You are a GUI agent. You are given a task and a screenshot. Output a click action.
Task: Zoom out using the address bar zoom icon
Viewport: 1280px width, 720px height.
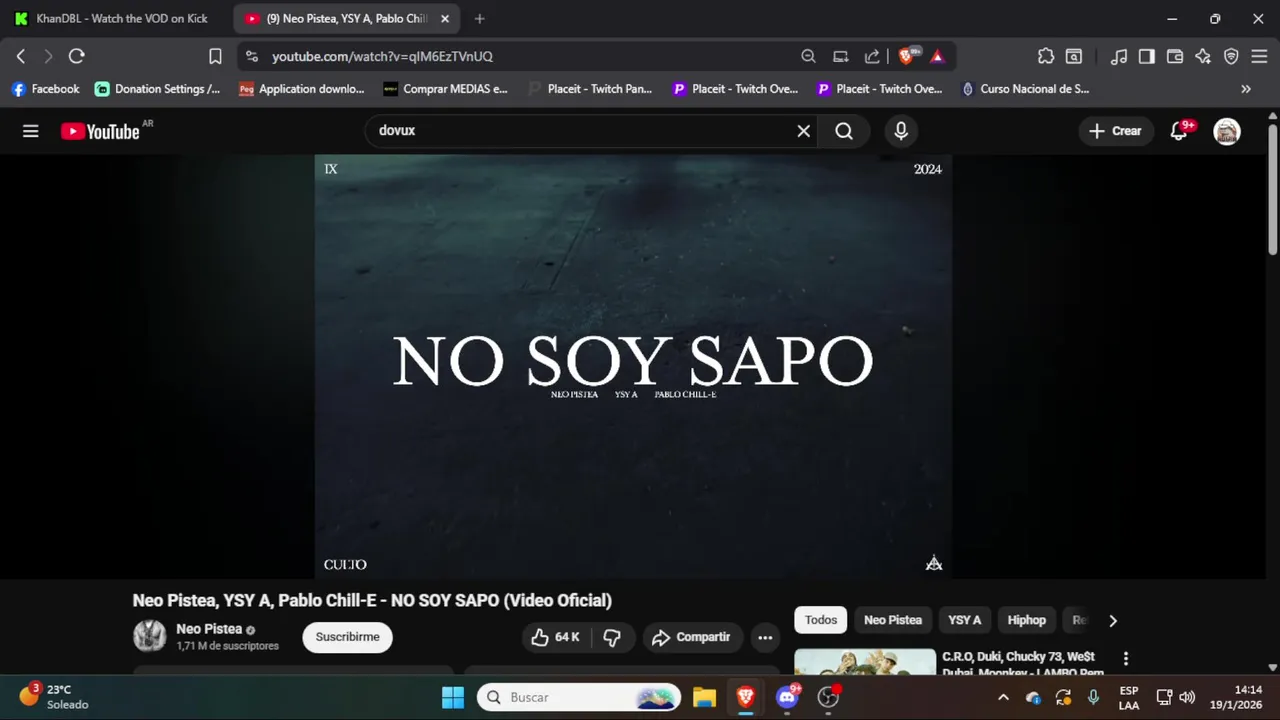click(808, 56)
